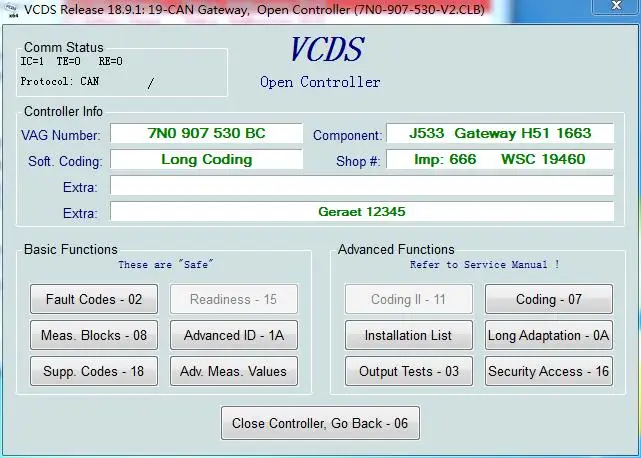Click the VAG Number: label
The image size is (641, 458).
coord(61,135)
